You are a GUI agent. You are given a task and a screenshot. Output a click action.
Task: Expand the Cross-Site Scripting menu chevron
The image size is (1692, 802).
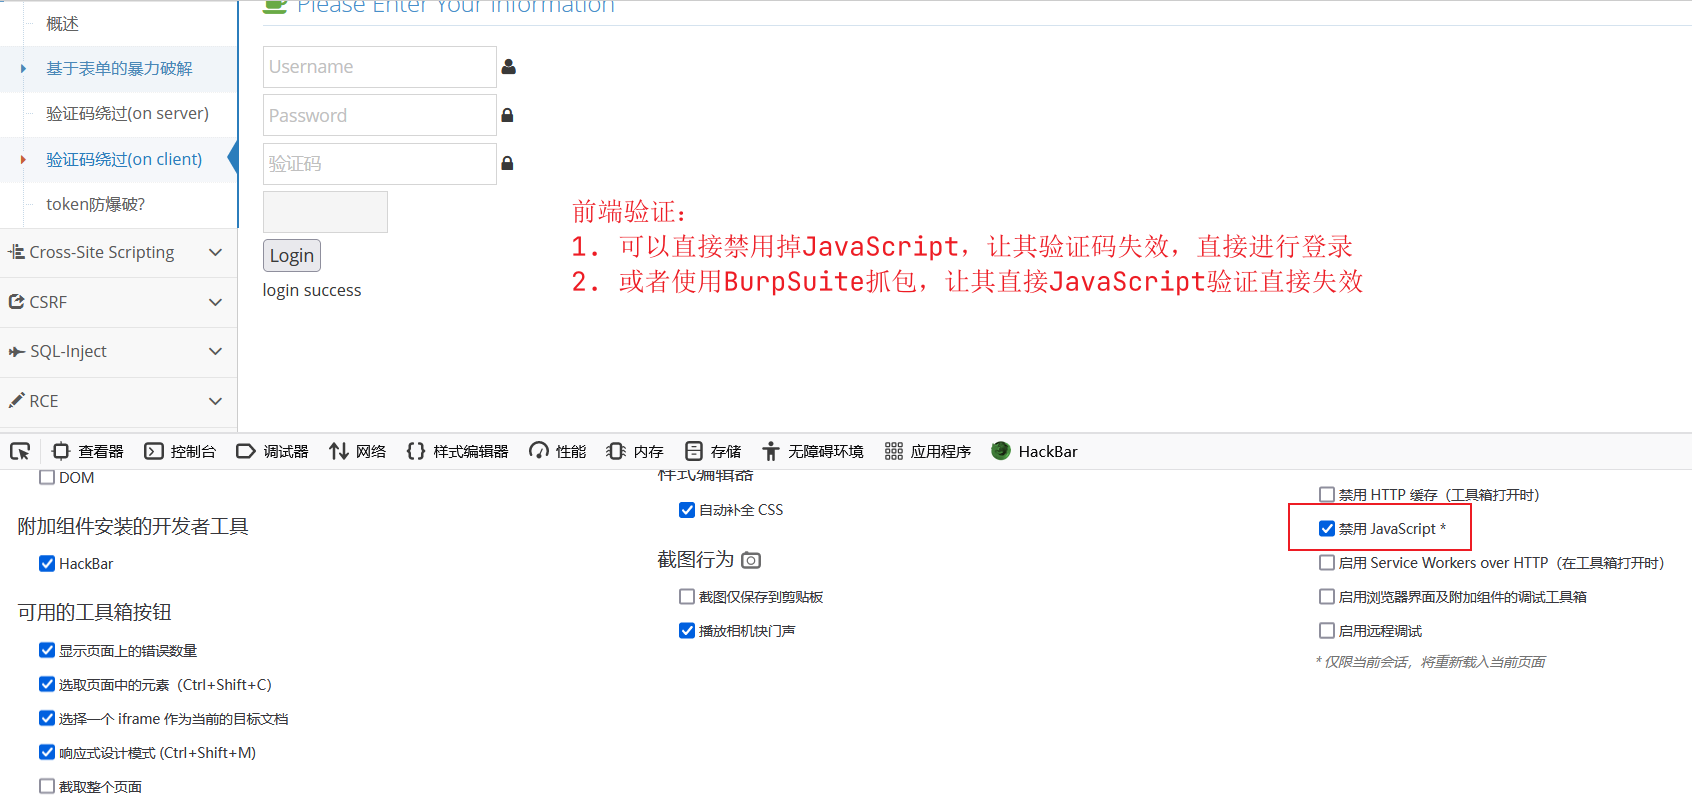tap(215, 252)
